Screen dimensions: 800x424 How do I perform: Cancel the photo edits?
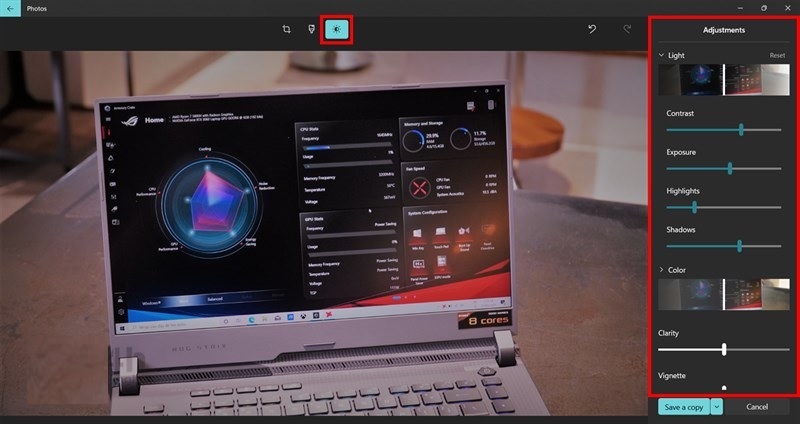coord(757,407)
